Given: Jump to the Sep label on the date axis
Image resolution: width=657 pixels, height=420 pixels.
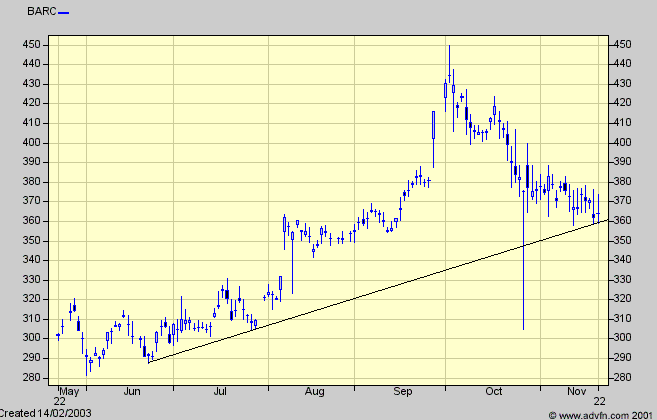Looking at the screenshot, I should tap(406, 391).
